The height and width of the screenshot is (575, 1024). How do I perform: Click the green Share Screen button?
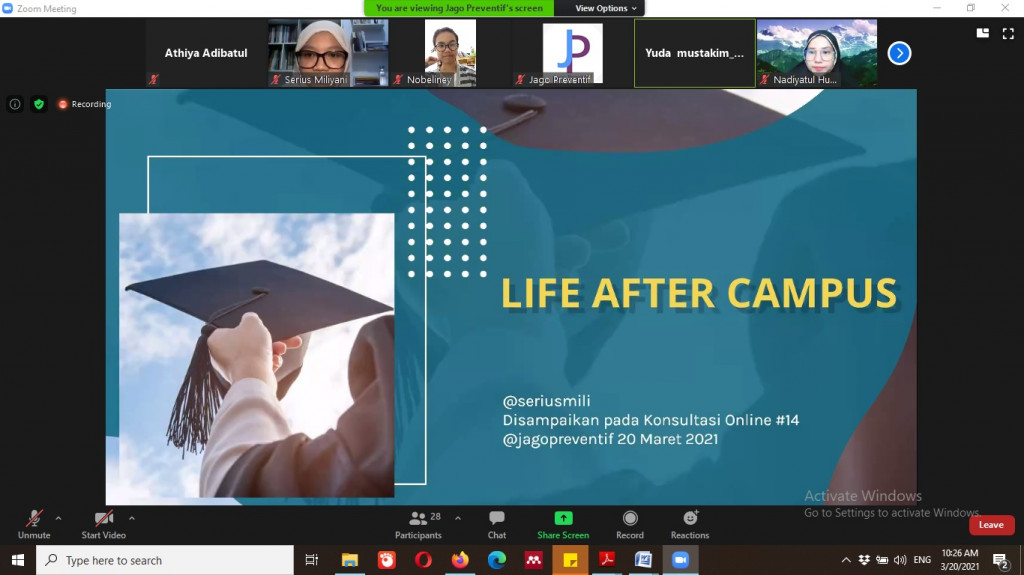563,525
